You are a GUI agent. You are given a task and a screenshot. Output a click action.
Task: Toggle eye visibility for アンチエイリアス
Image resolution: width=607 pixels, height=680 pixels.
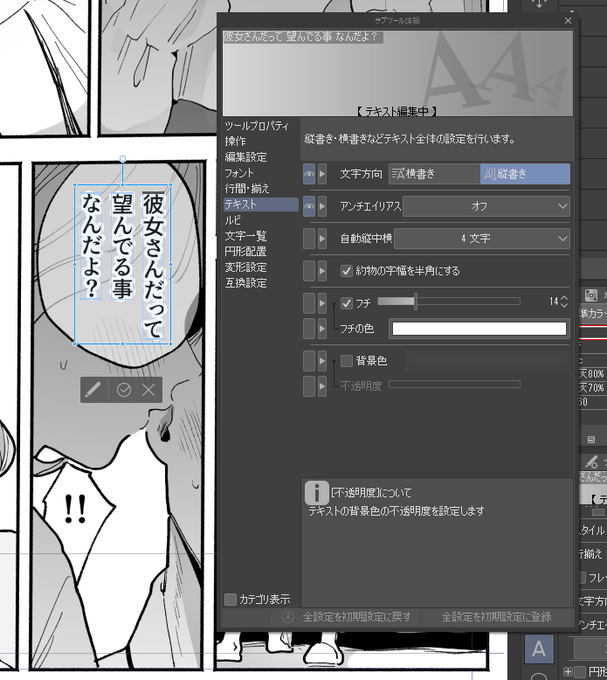tap(309, 206)
